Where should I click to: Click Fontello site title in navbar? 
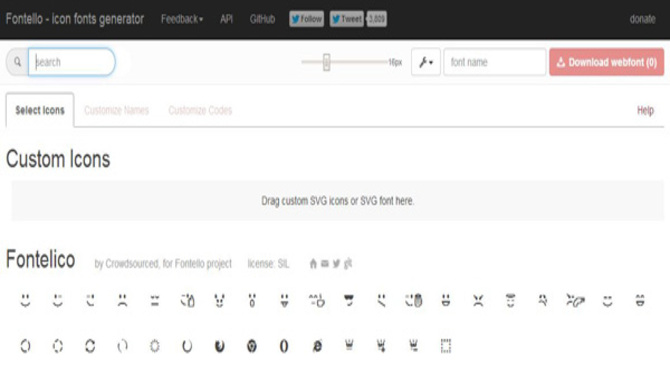[75, 19]
